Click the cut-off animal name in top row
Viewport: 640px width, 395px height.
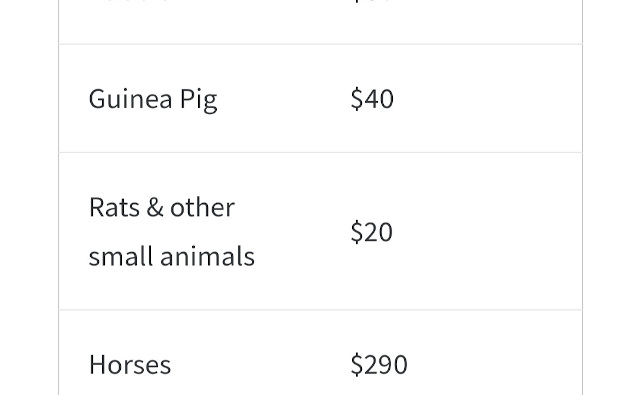(128, 1)
